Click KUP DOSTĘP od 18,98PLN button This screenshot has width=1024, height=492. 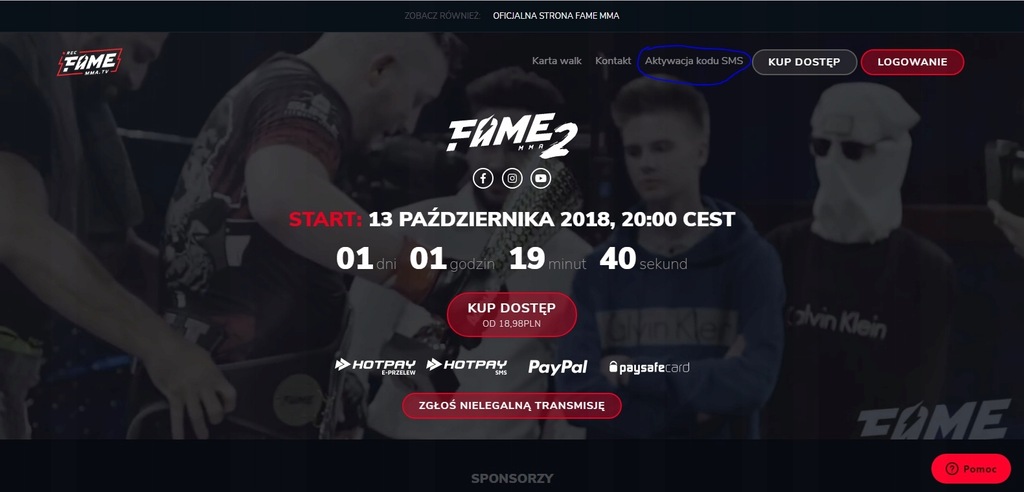[x=512, y=314]
